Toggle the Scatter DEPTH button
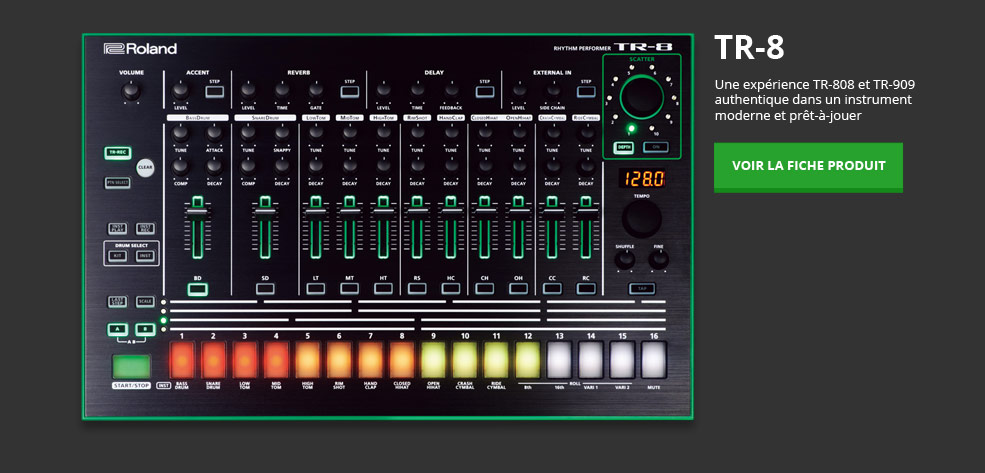 (623, 148)
